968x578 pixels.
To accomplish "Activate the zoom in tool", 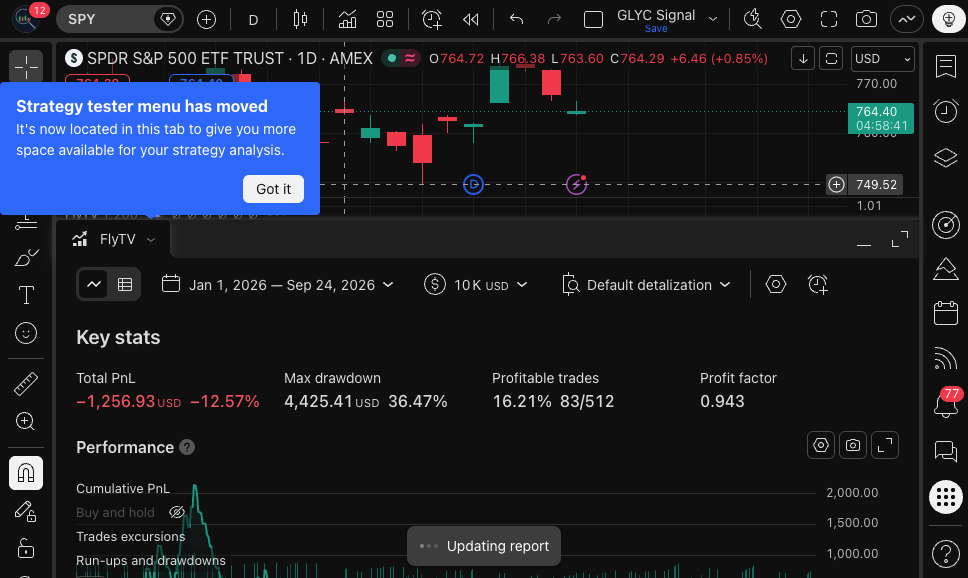I will pyautogui.click(x=26, y=421).
